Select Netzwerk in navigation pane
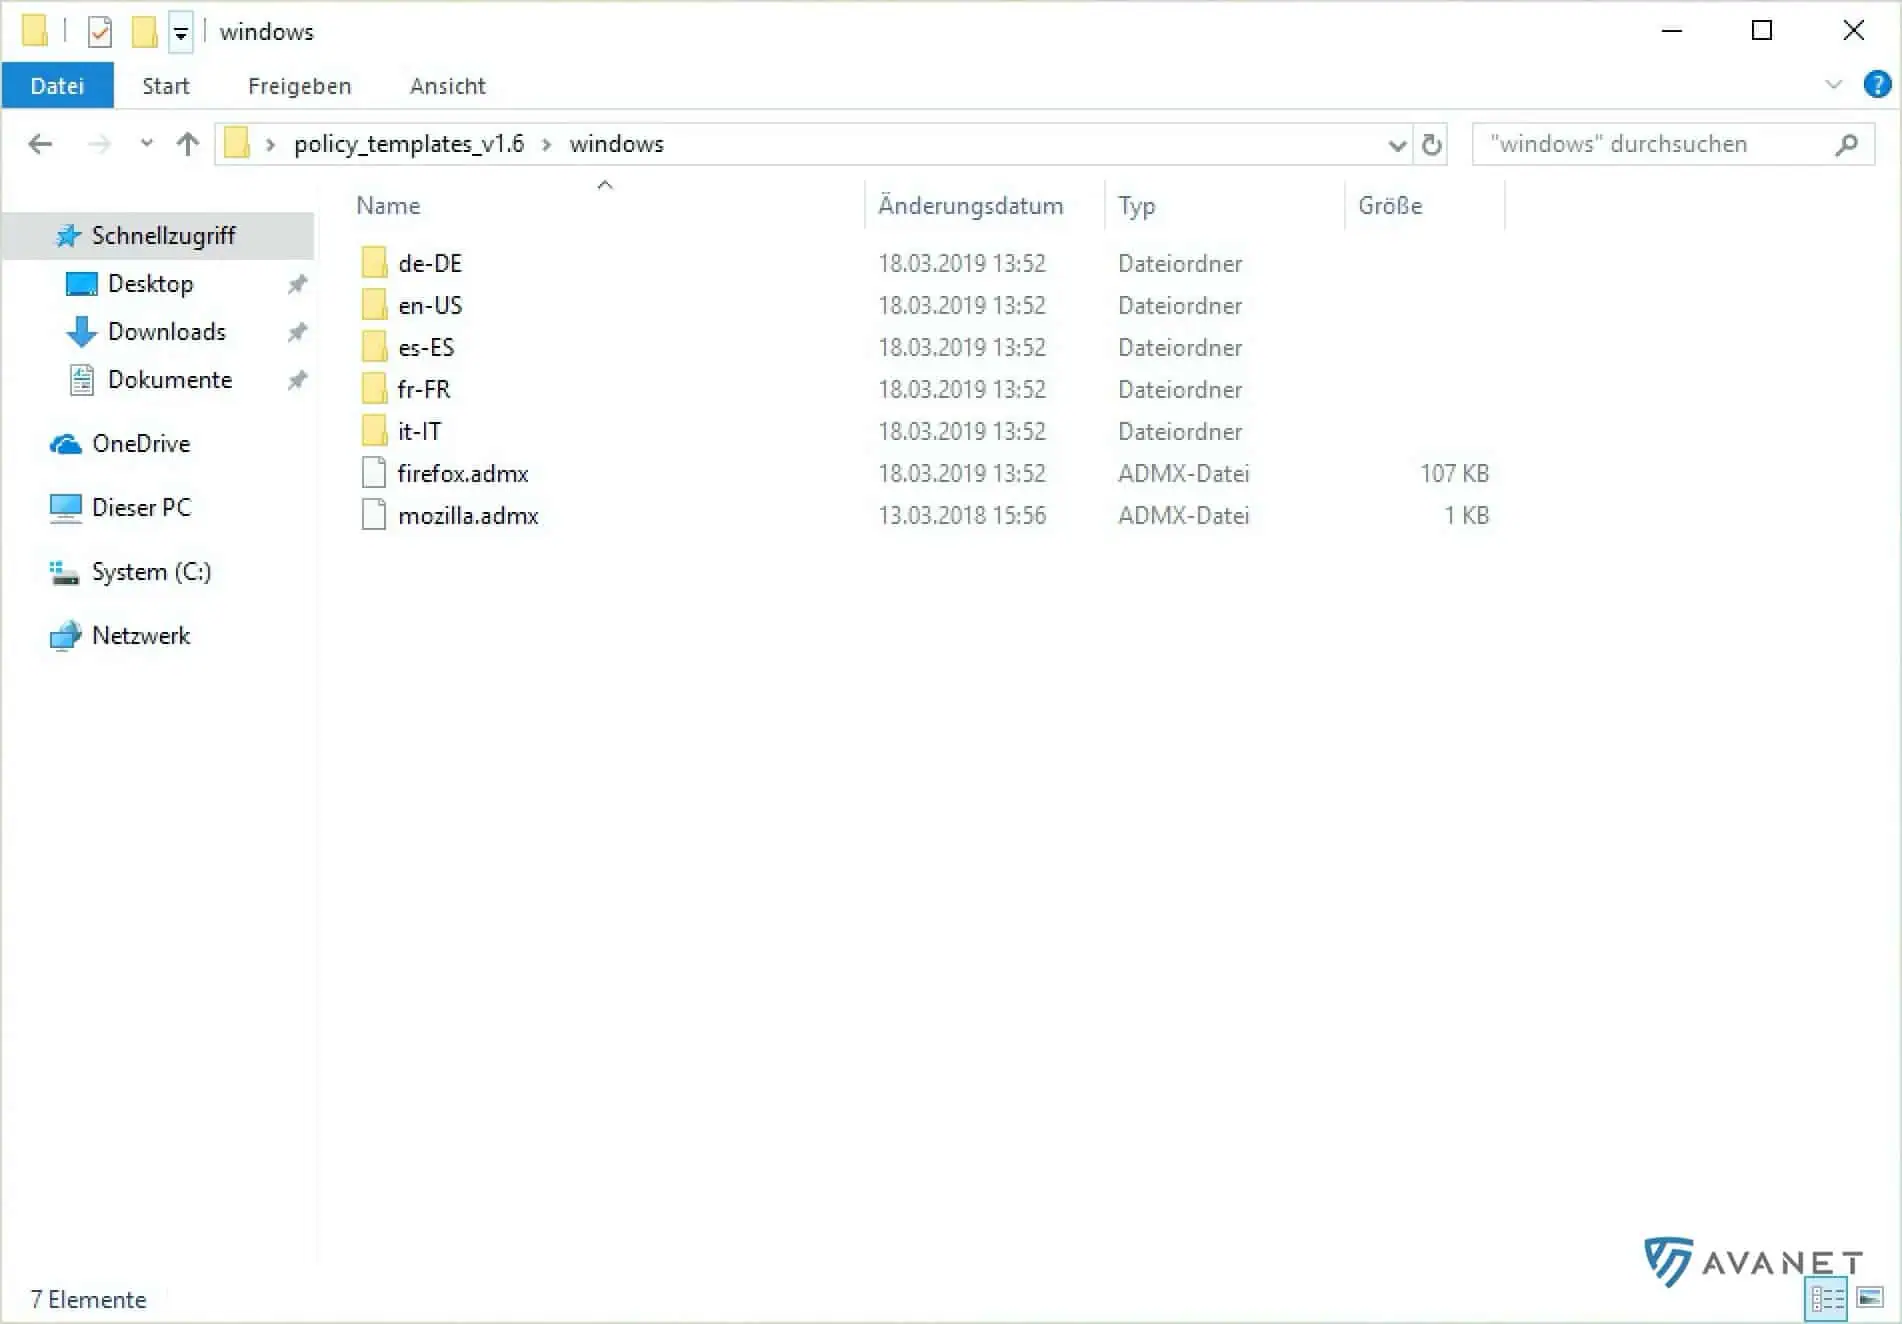 (x=141, y=636)
